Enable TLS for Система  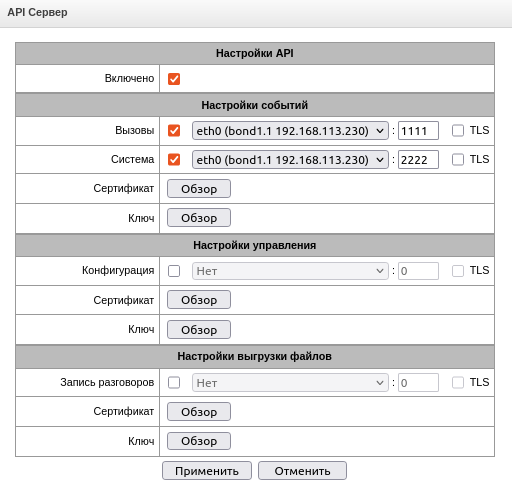(458, 159)
